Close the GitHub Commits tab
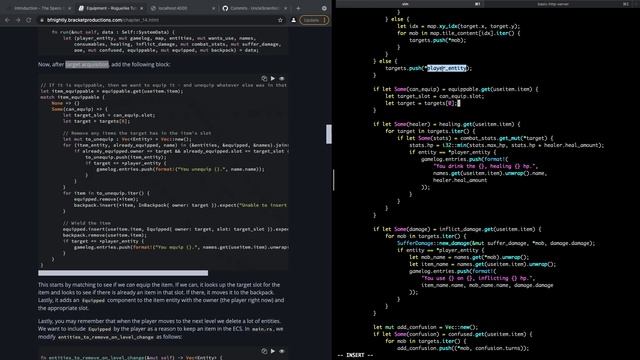Screen dimensions: 640x360 click(x=285, y=8)
